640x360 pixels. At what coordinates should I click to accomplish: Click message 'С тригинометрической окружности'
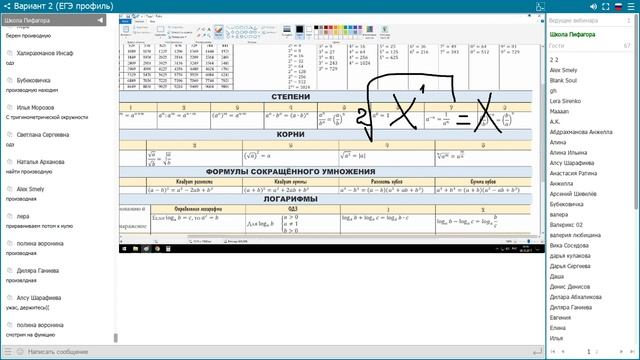coord(47,117)
